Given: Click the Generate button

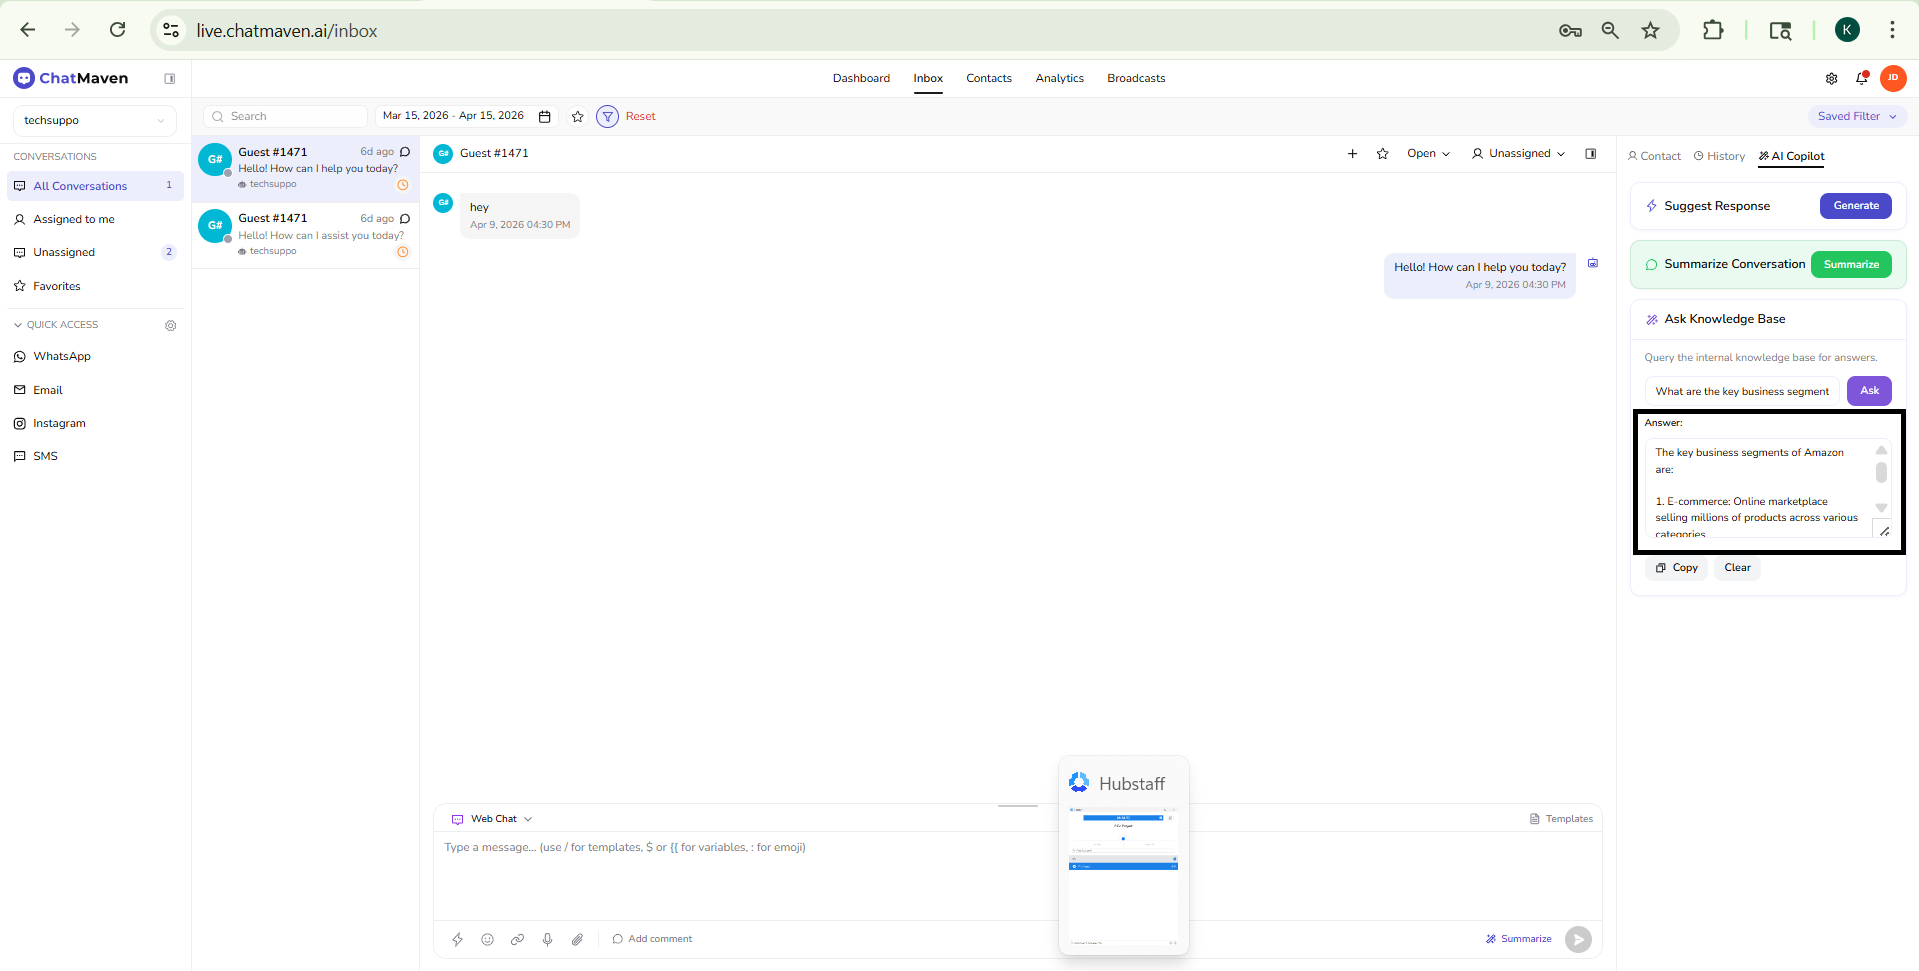Looking at the screenshot, I should (1855, 206).
